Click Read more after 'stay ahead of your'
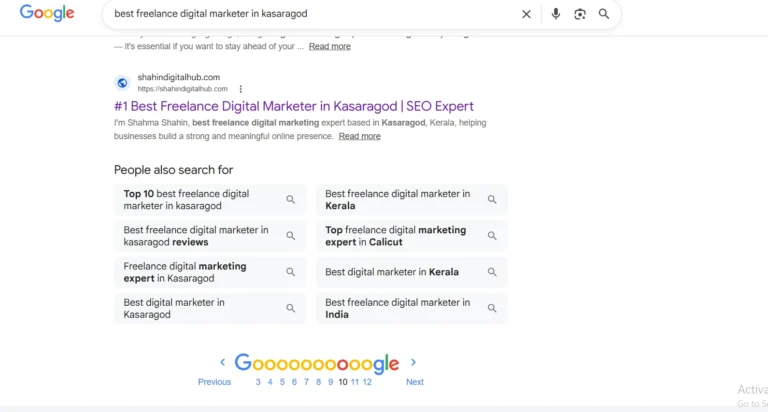The image size is (768, 412). [x=330, y=47]
